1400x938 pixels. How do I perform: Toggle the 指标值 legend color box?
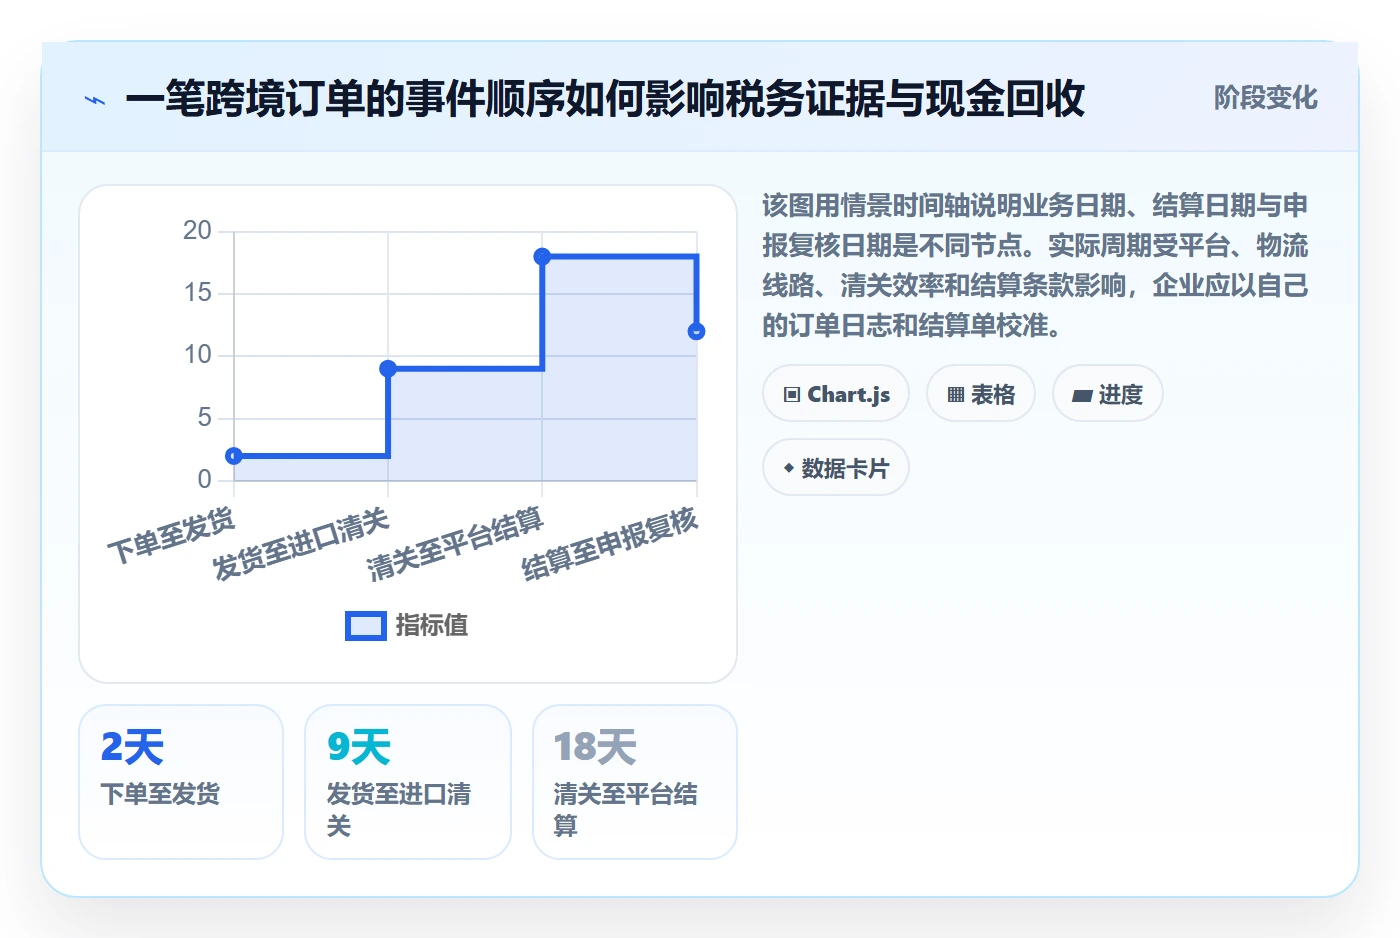(366, 625)
